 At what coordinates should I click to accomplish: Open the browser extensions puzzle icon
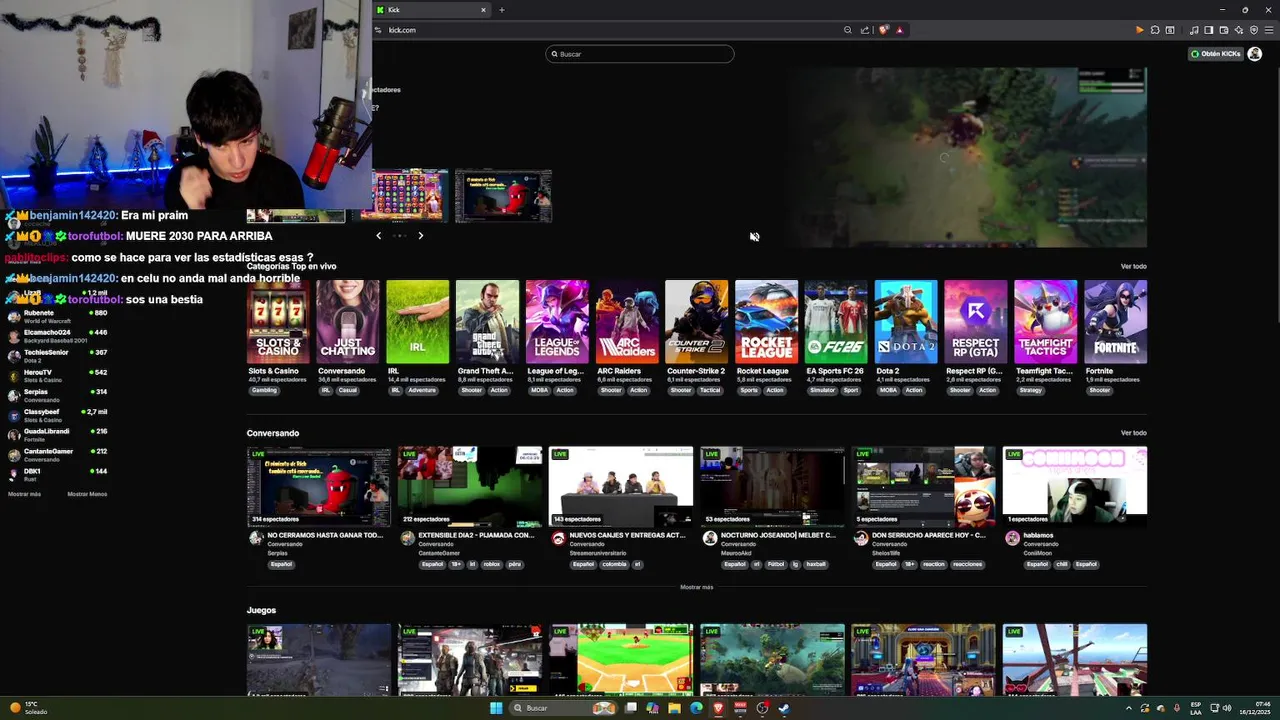coord(1155,30)
